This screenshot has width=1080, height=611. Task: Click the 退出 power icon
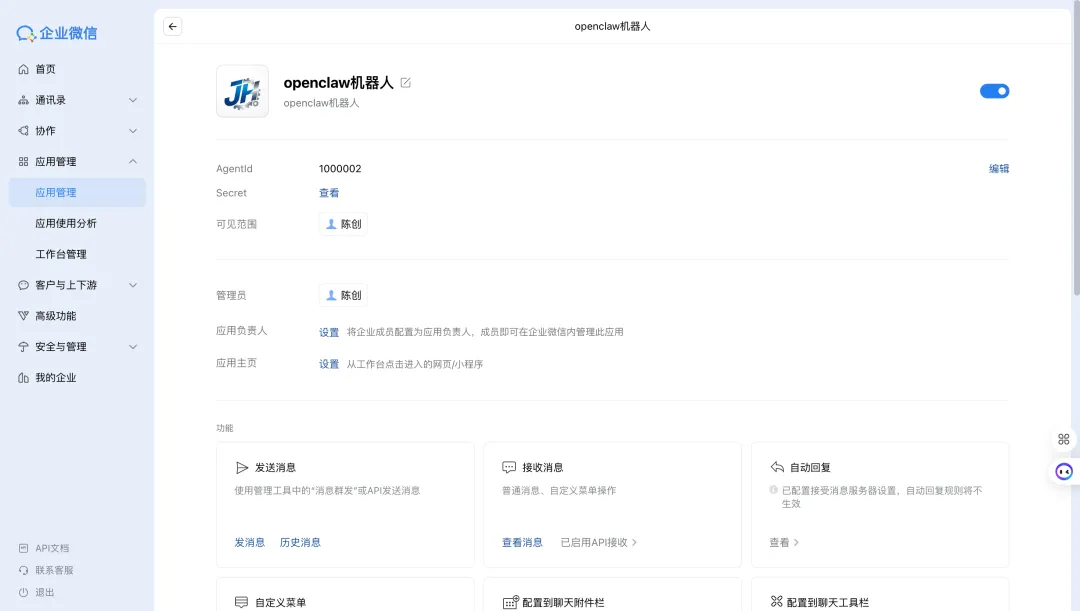point(23,592)
